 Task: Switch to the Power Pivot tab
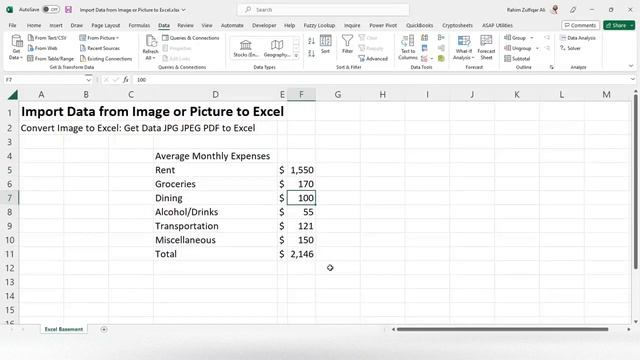[383, 25]
